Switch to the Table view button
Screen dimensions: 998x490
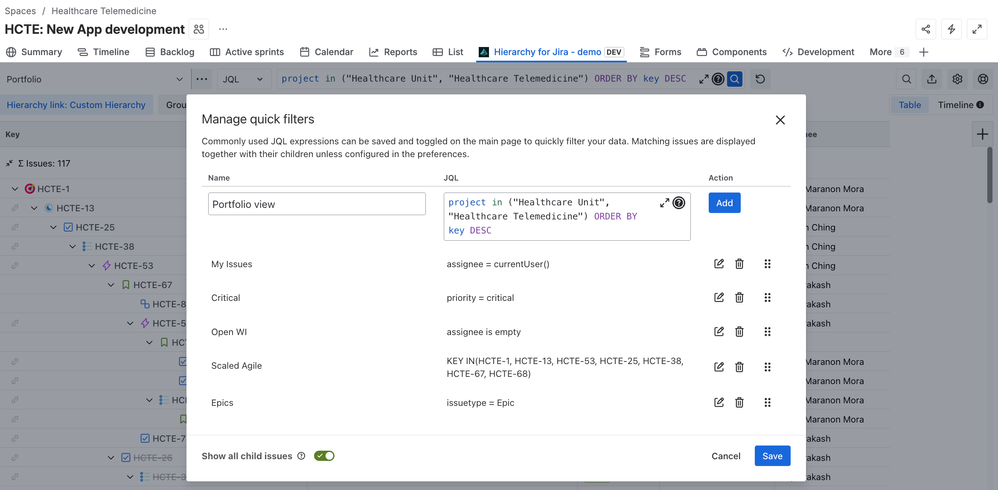[x=910, y=105]
